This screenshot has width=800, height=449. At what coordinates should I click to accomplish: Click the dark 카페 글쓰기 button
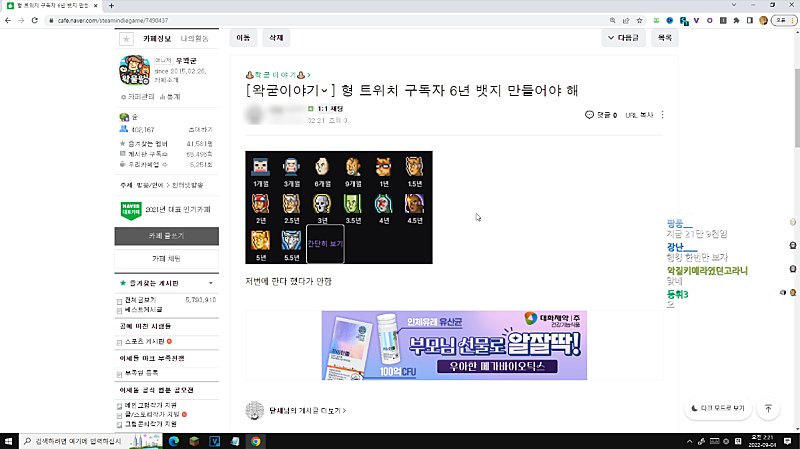coord(166,236)
